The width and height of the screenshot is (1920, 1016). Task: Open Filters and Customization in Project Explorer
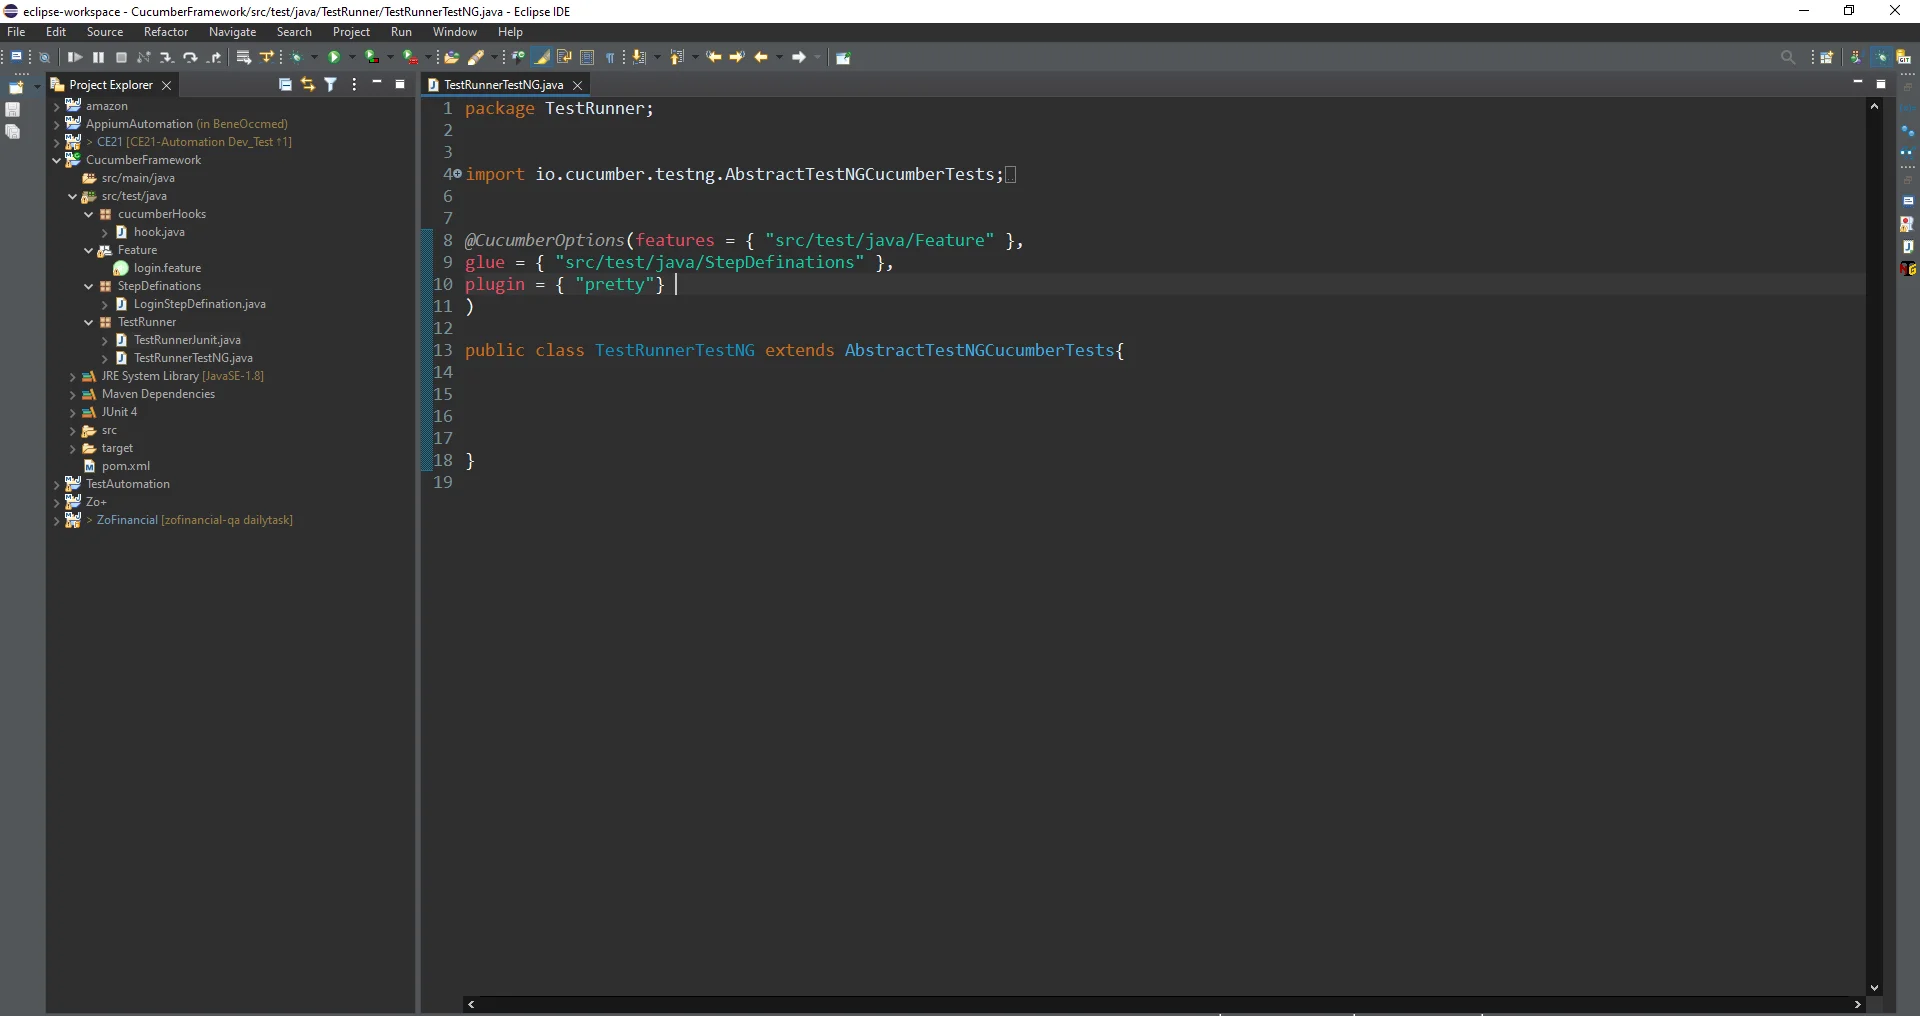pyautogui.click(x=331, y=85)
